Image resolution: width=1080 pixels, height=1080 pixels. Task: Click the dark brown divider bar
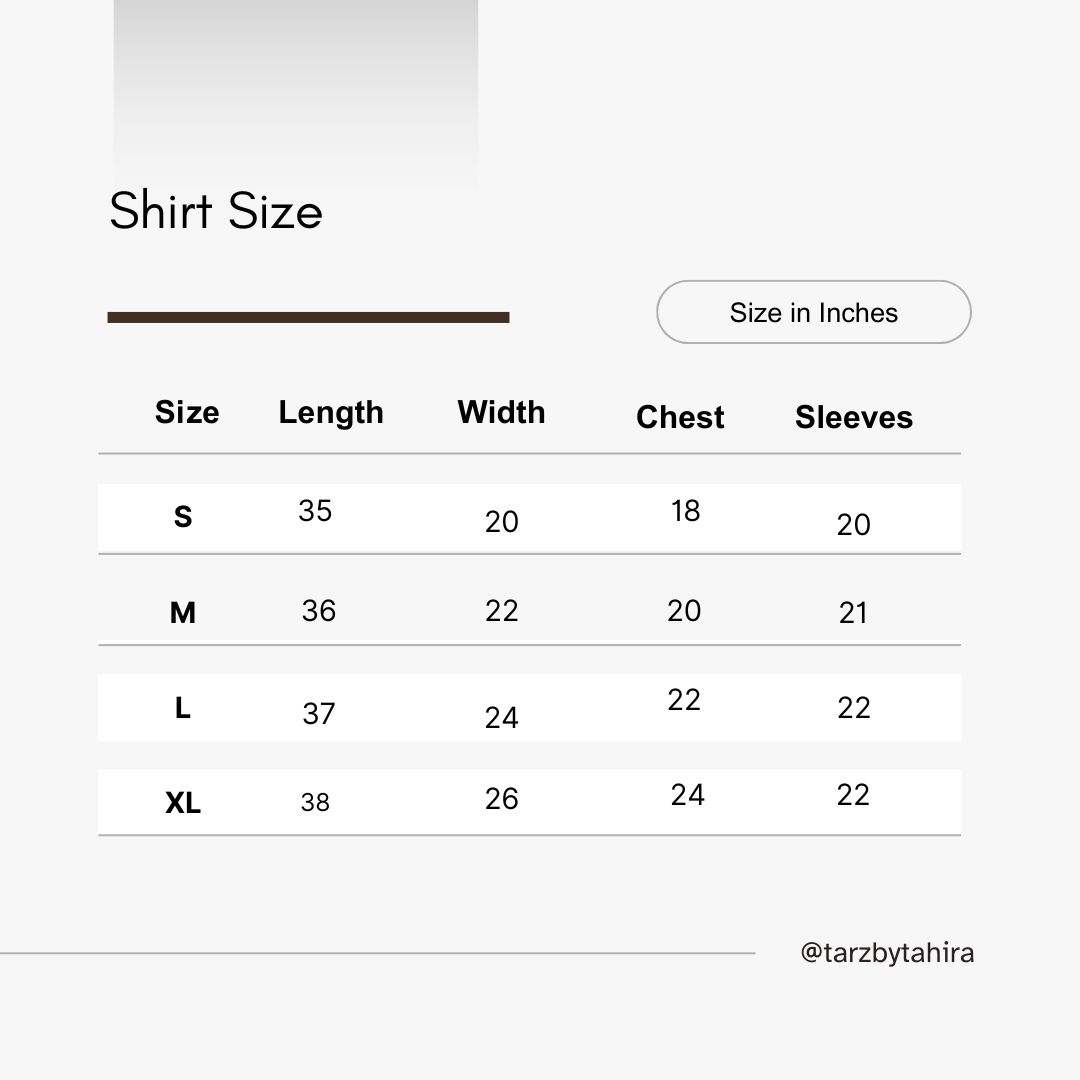308,318
